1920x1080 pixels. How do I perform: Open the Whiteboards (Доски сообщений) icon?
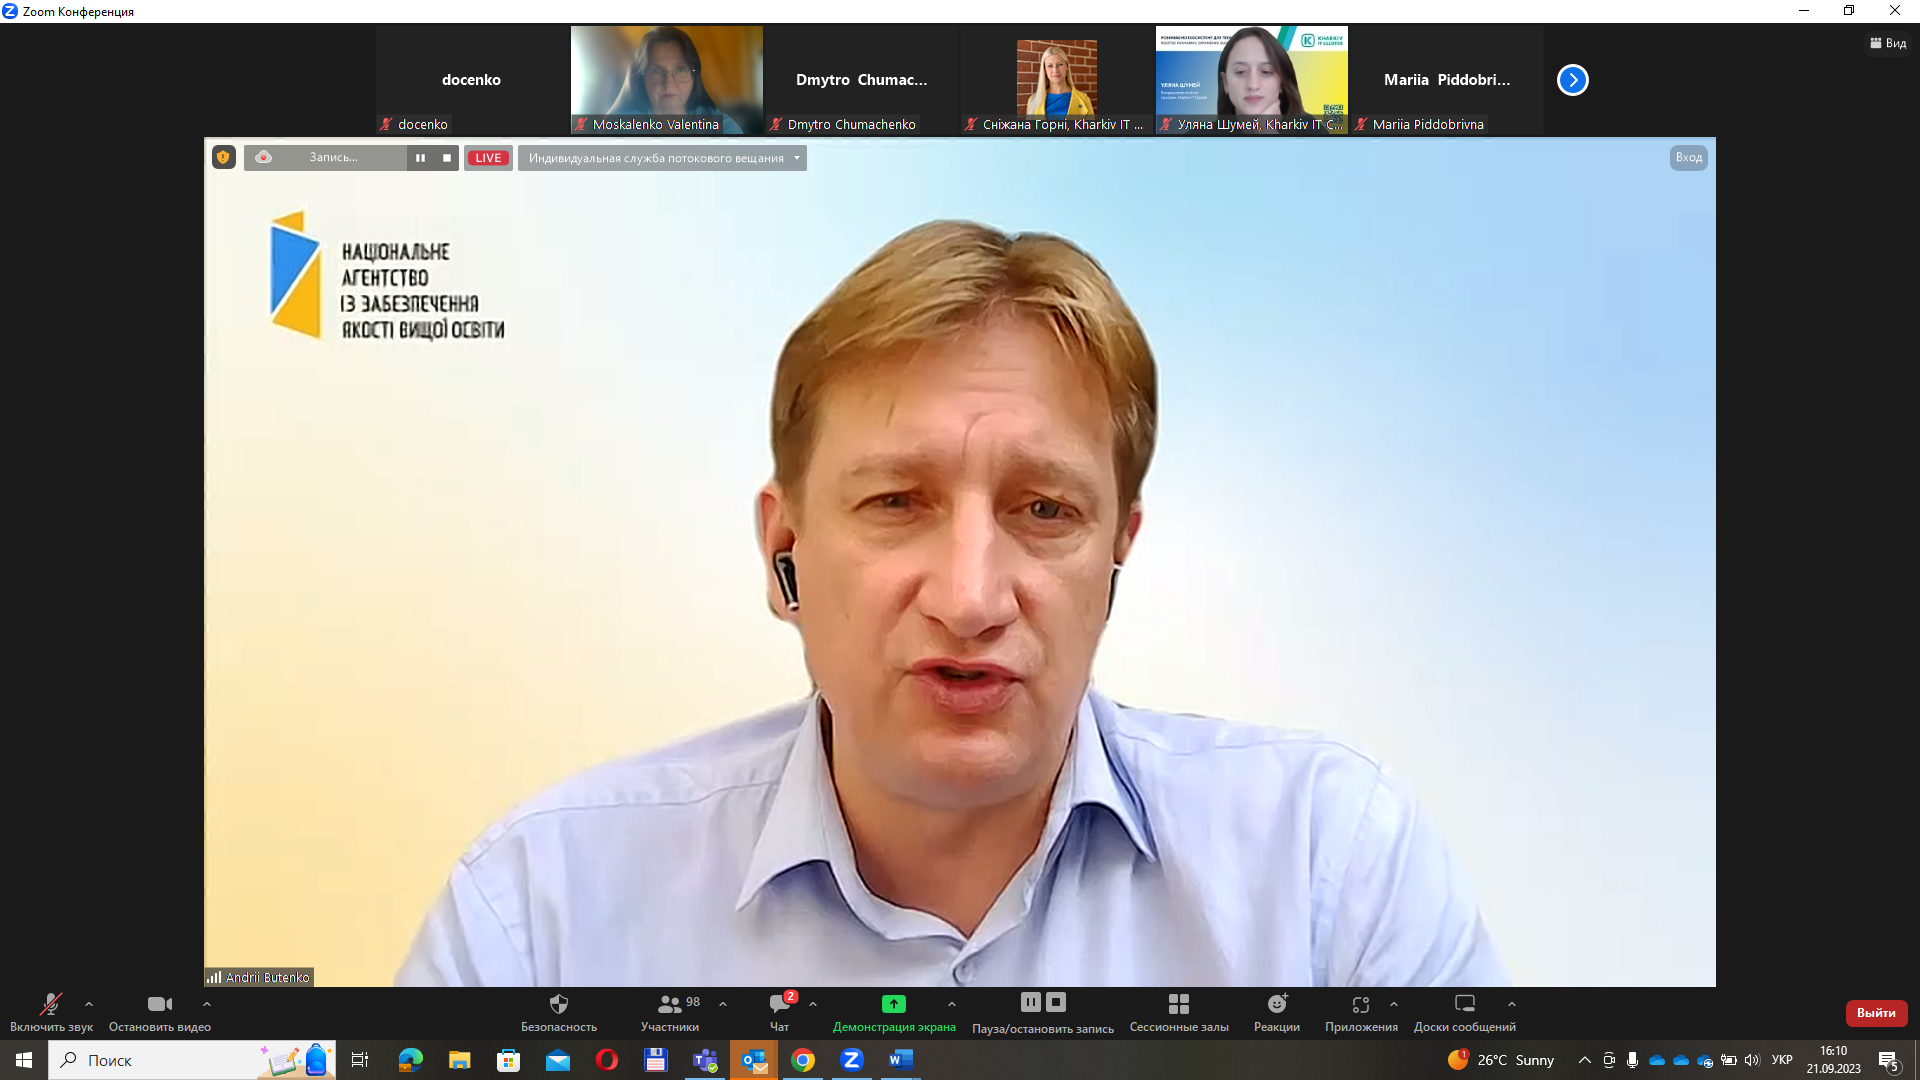[1464, 1004]
